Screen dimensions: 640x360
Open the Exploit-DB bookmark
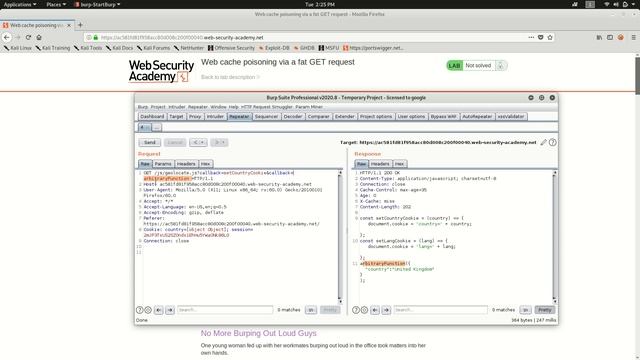[274, 48]
